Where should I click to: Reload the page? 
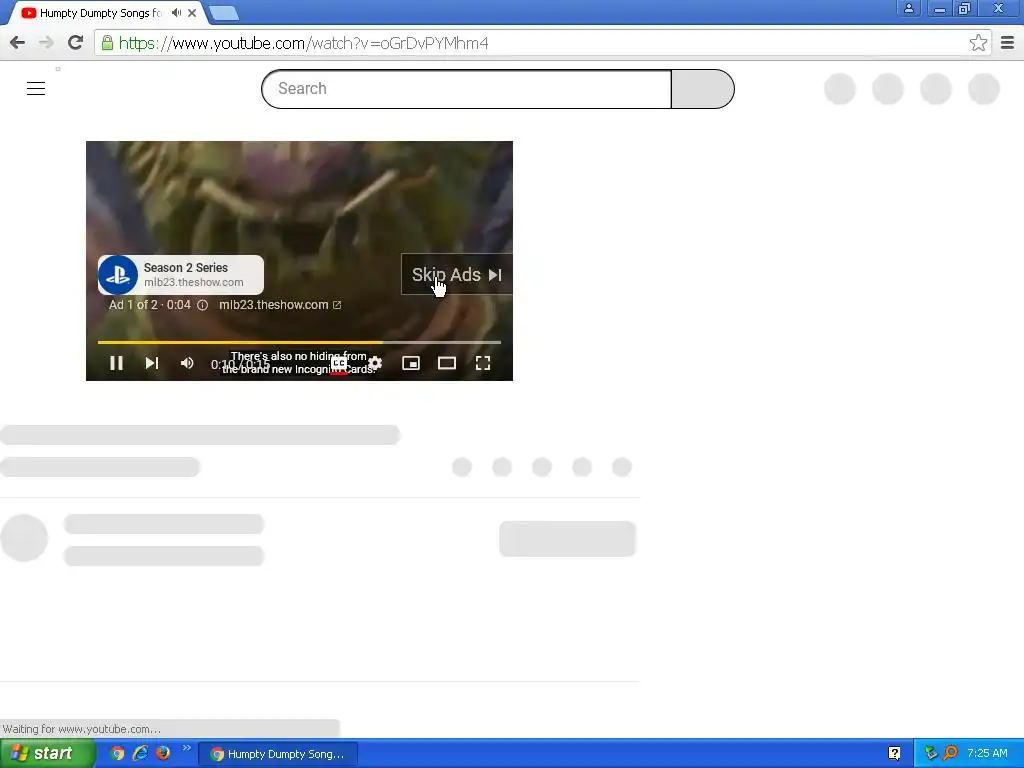pyautogui.click(x=76, y=43)
